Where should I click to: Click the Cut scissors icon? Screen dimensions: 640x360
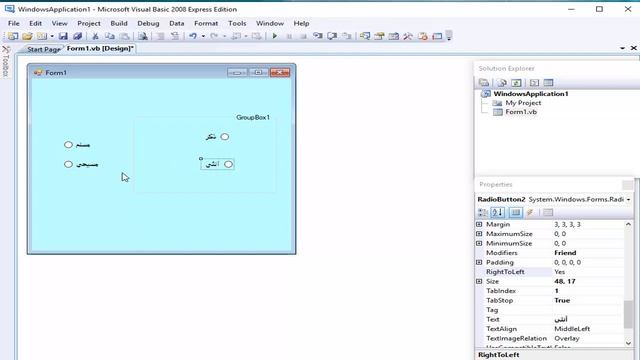(x=95, y=36)
